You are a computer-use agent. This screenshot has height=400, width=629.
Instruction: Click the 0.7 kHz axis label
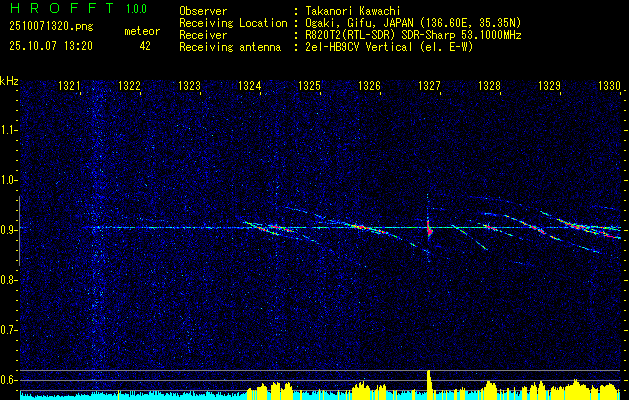tap(8, 330)
